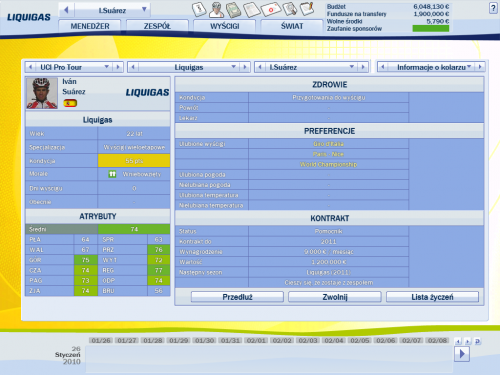Go to previous rider with top-left arrow

[66, 10]
